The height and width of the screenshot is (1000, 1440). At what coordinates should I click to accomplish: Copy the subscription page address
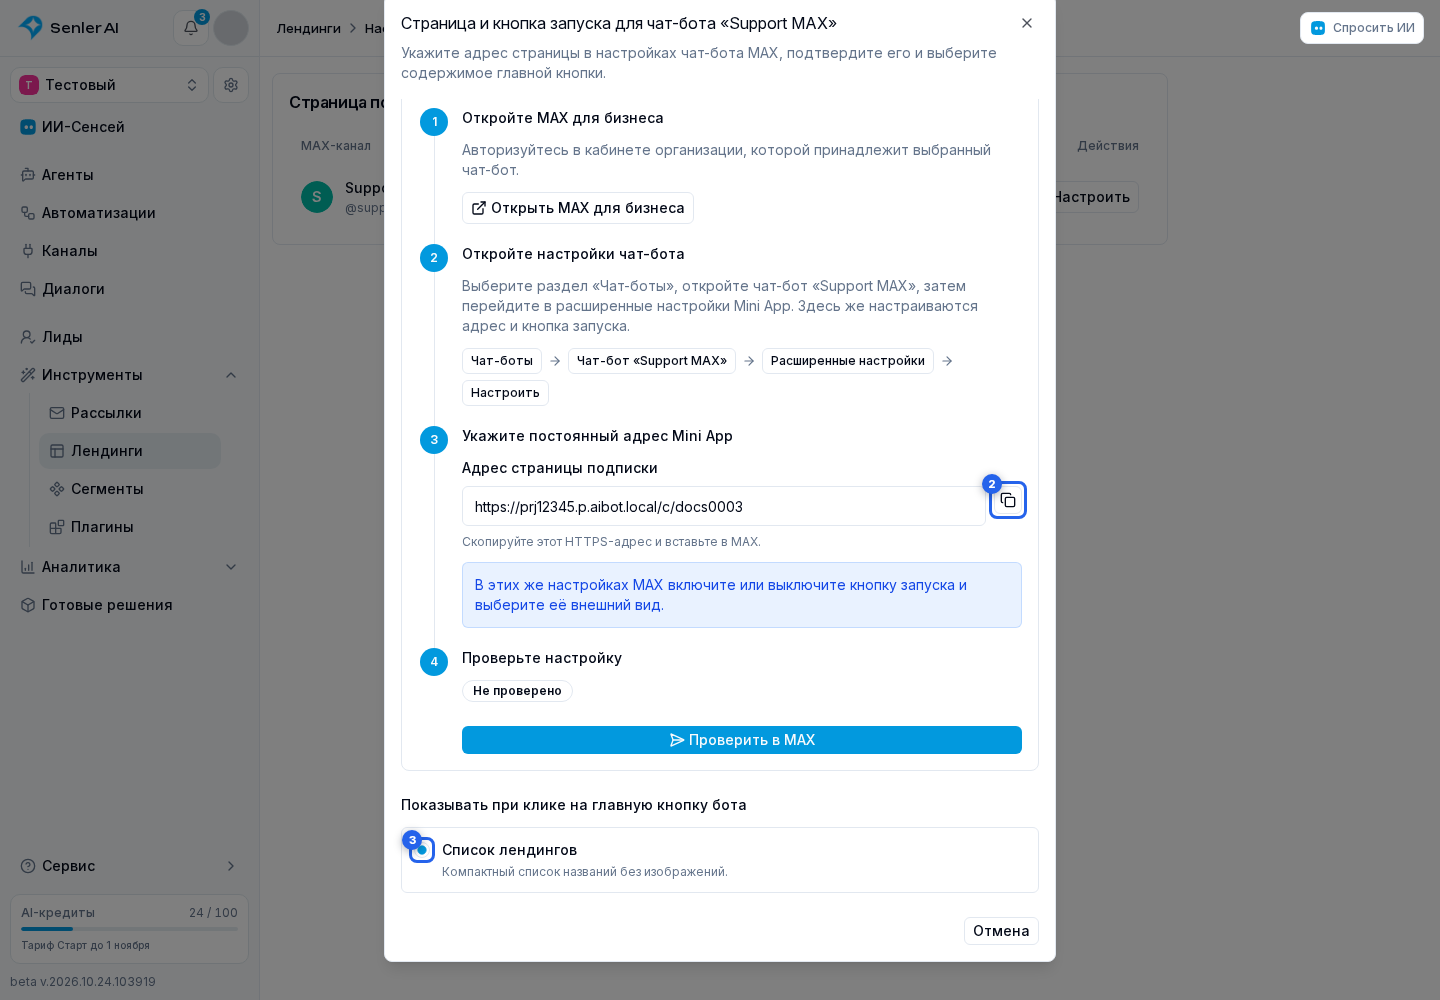(x=1008, y=500)
